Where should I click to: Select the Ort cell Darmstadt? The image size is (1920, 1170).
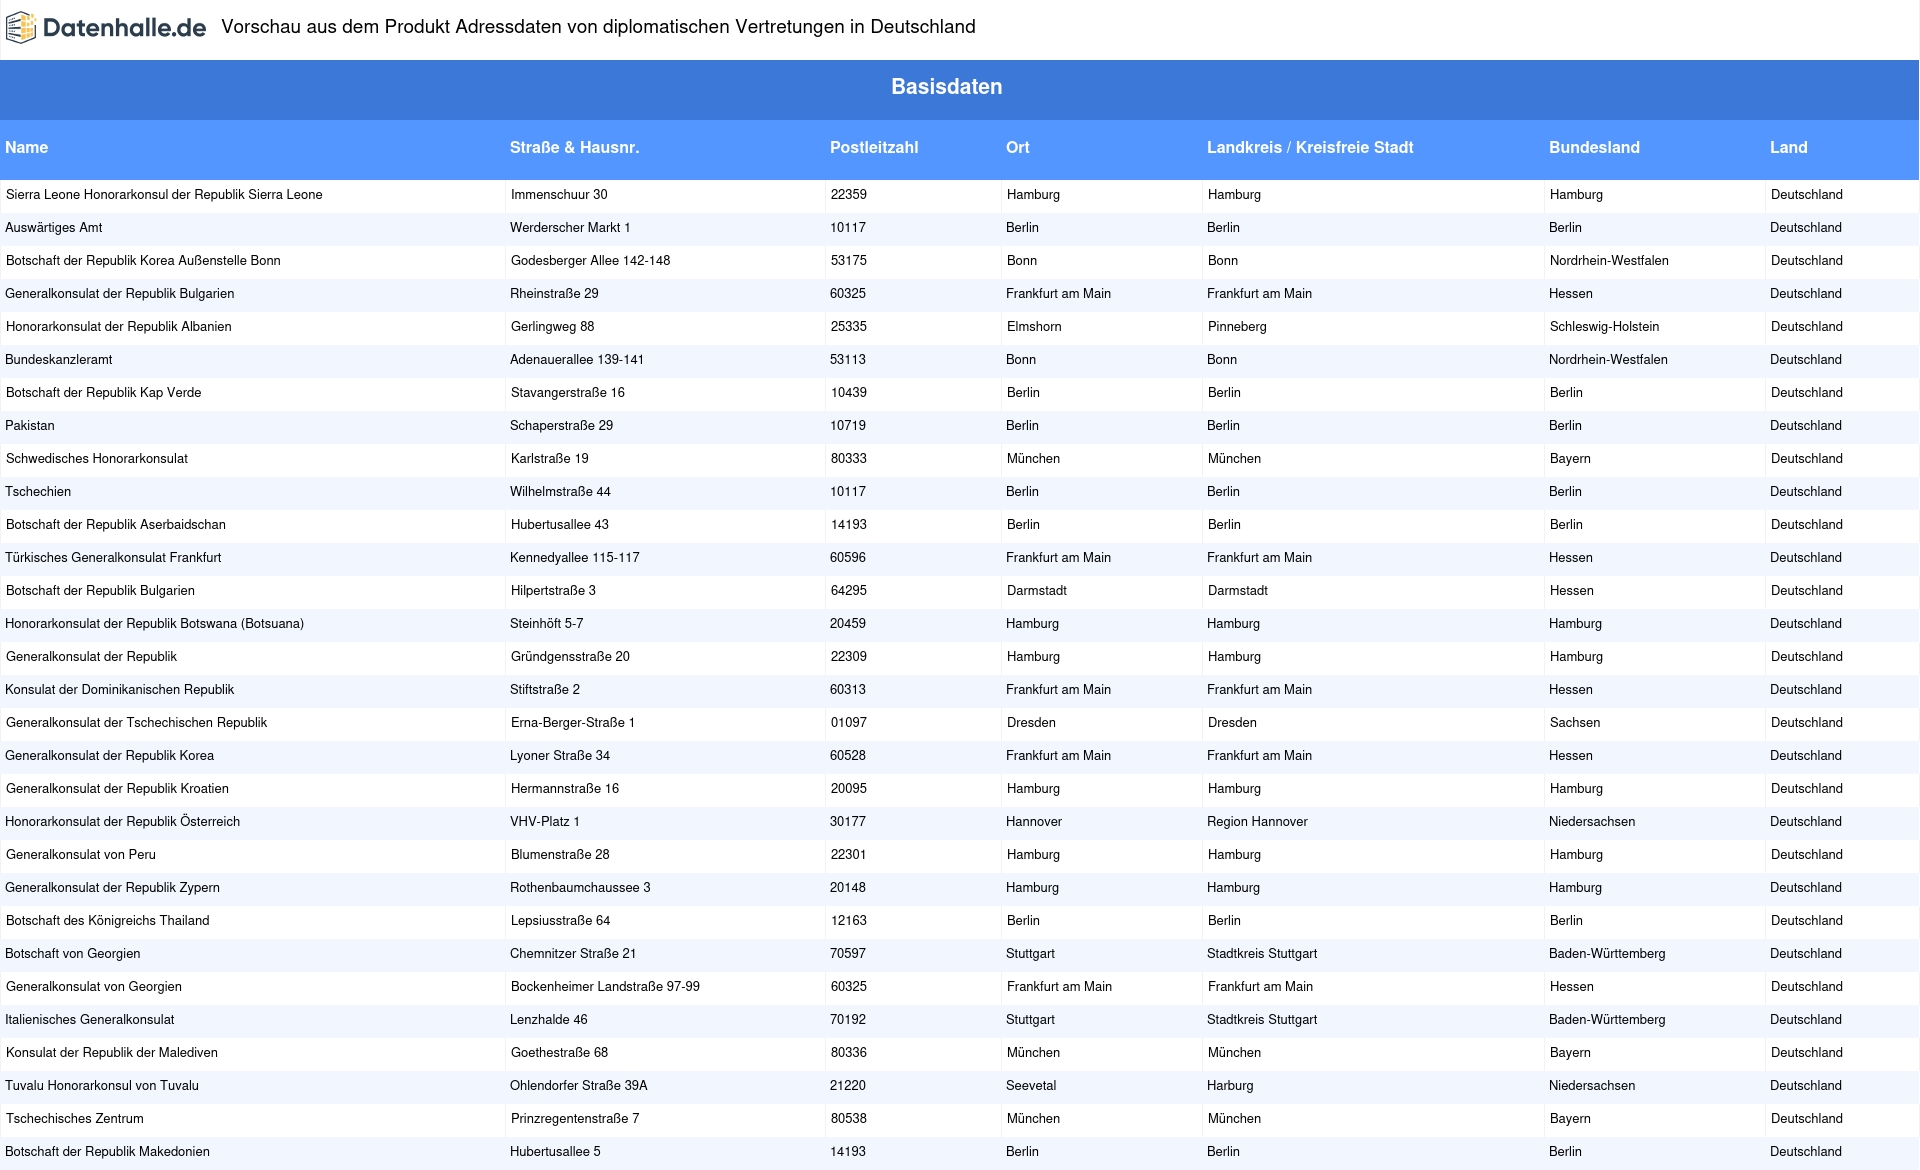click(x=1037, y=590)
